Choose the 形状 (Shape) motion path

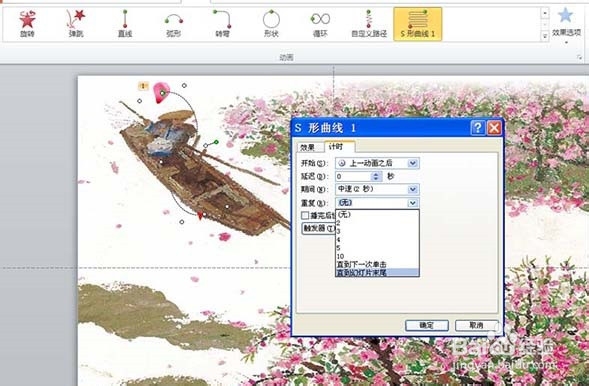click(x=271, y=23)
